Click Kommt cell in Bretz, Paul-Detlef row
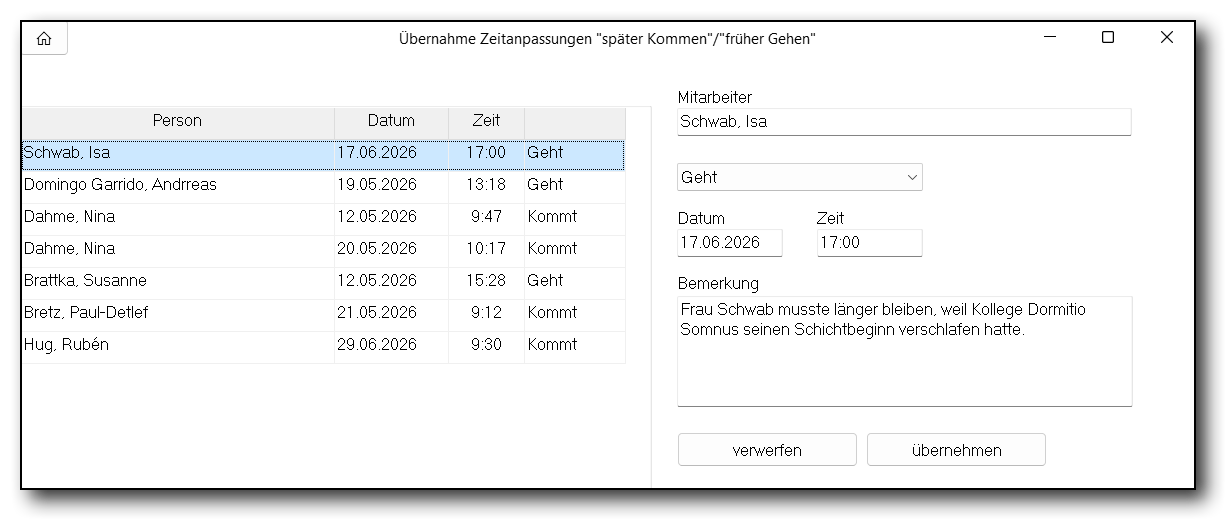This screenshot has height=520, width=1226. (575, 313)
